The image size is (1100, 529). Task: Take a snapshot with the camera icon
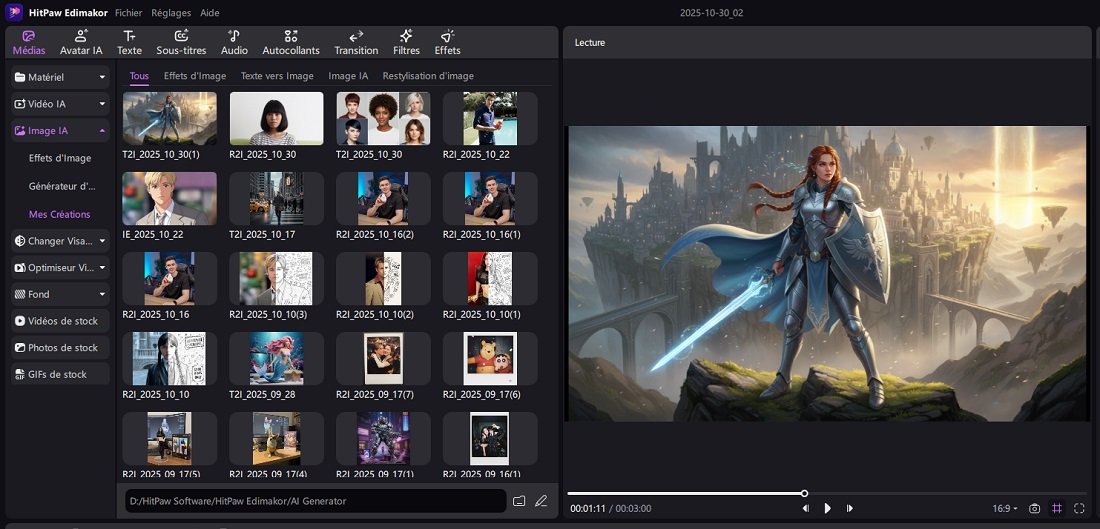(1035, 508)
